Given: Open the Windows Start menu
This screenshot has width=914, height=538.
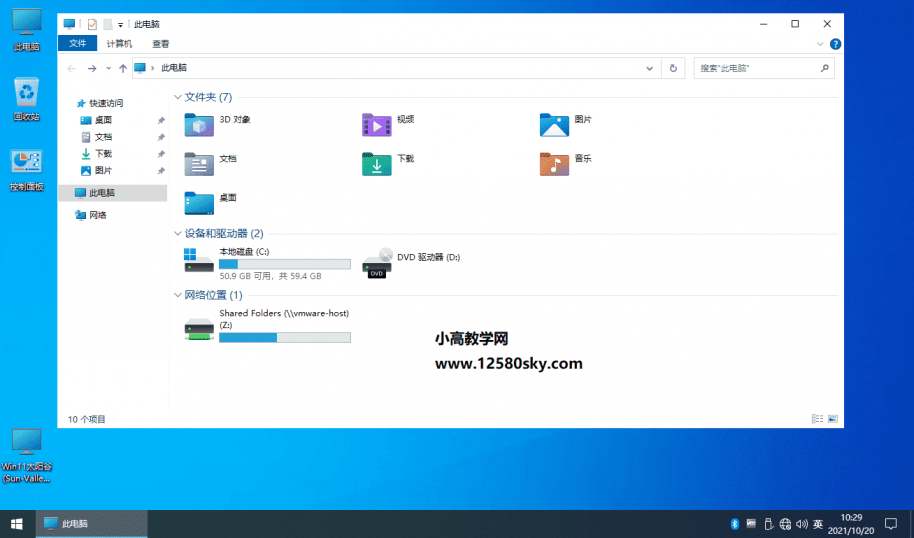Looking at the screenshot, I should point(17,524).
